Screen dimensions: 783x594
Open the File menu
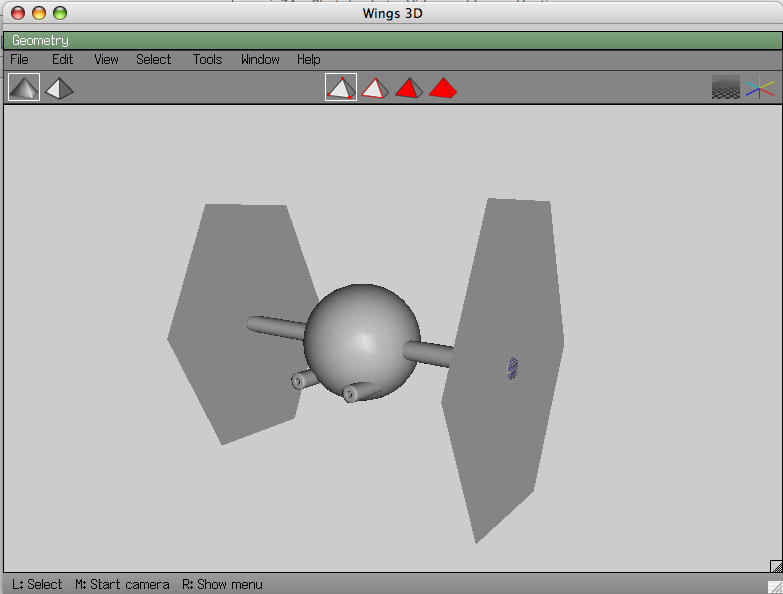coord(19,59)
